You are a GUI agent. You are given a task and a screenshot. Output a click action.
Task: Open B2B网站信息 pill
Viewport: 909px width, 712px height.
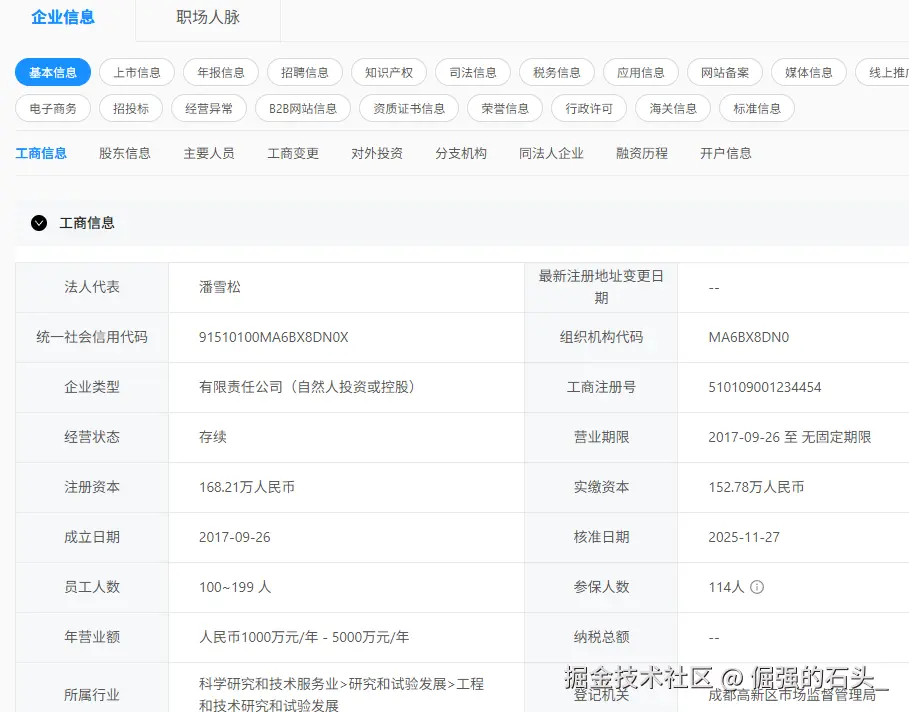pyautogui.click(x=303, y=108)
